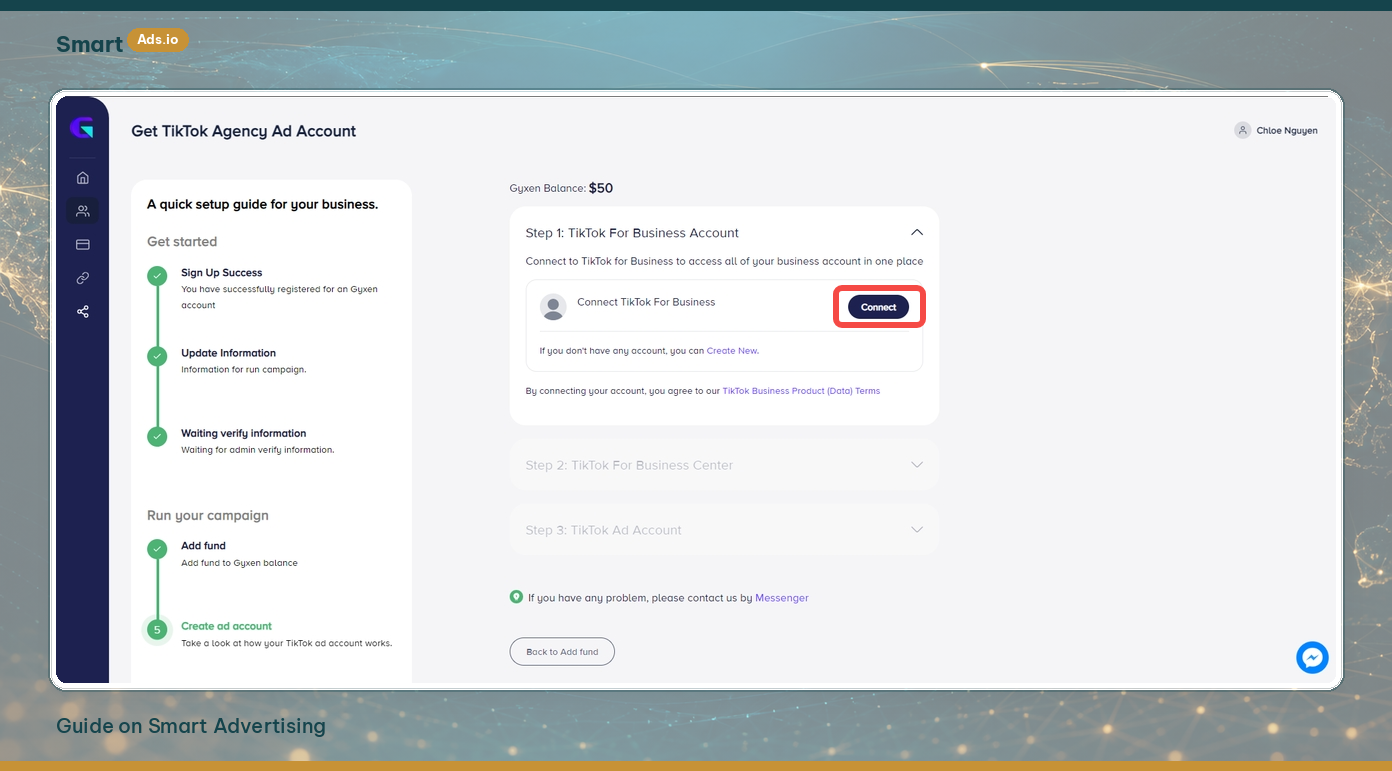Open the Create New link
This screenshot has height=771, width=1392.
click(x=732, y=351)
